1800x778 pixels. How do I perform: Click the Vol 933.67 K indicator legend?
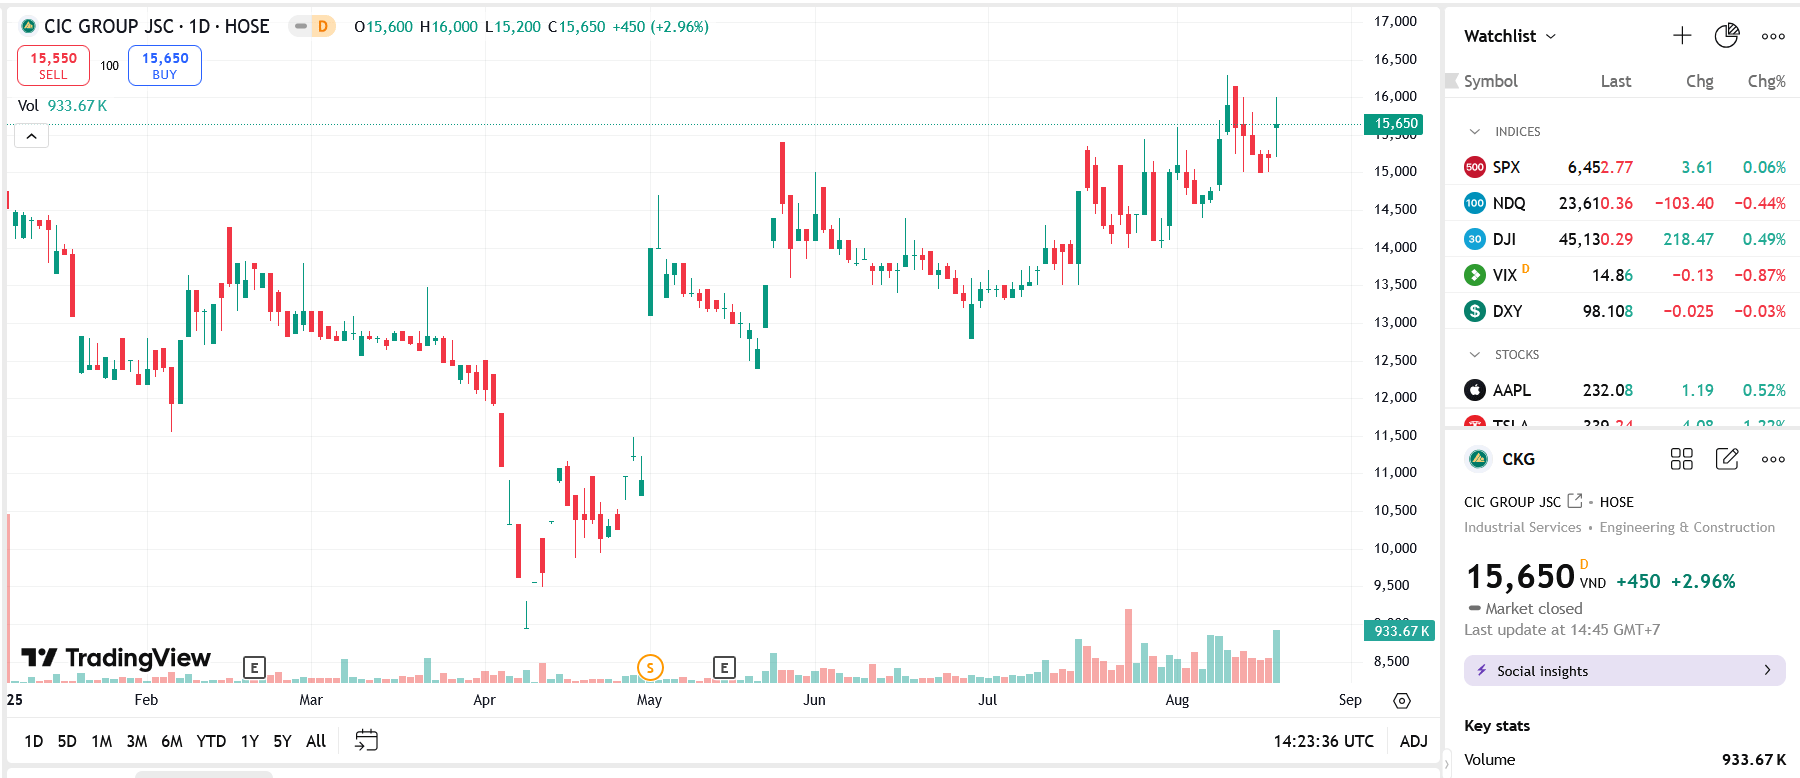[62, 105]
